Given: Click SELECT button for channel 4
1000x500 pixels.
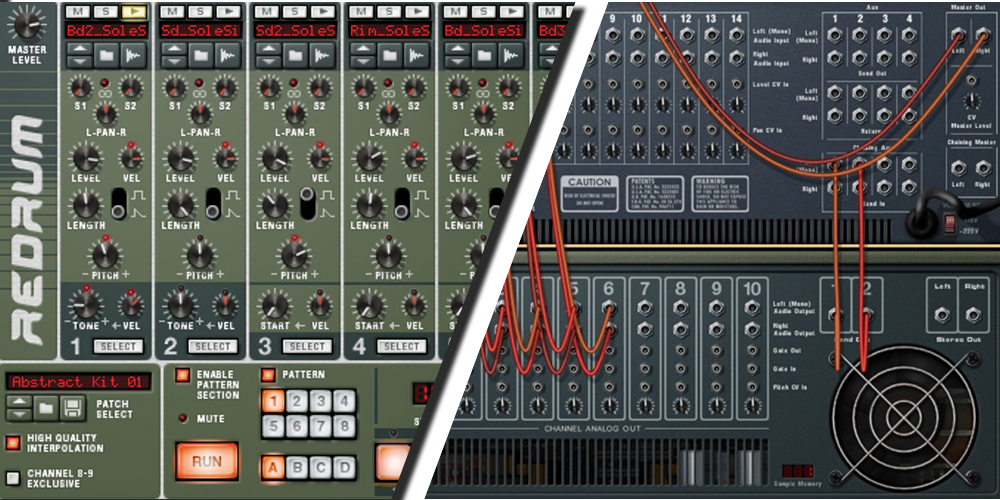Looking at the screenshot, I should click(x=401, y=346).
